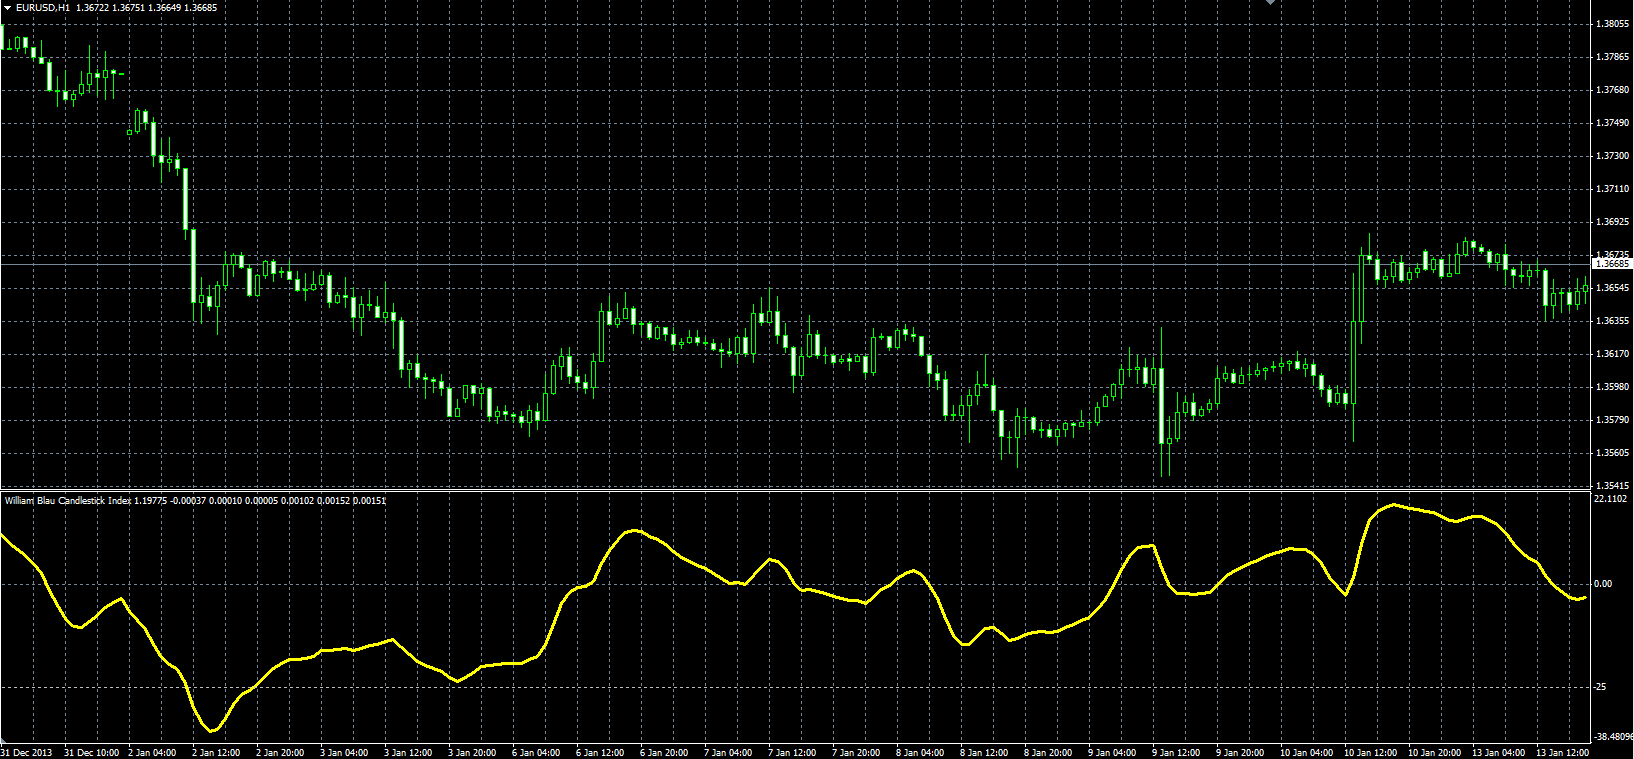Click the 1.37865 price scale label

(x=1612, y=57)
